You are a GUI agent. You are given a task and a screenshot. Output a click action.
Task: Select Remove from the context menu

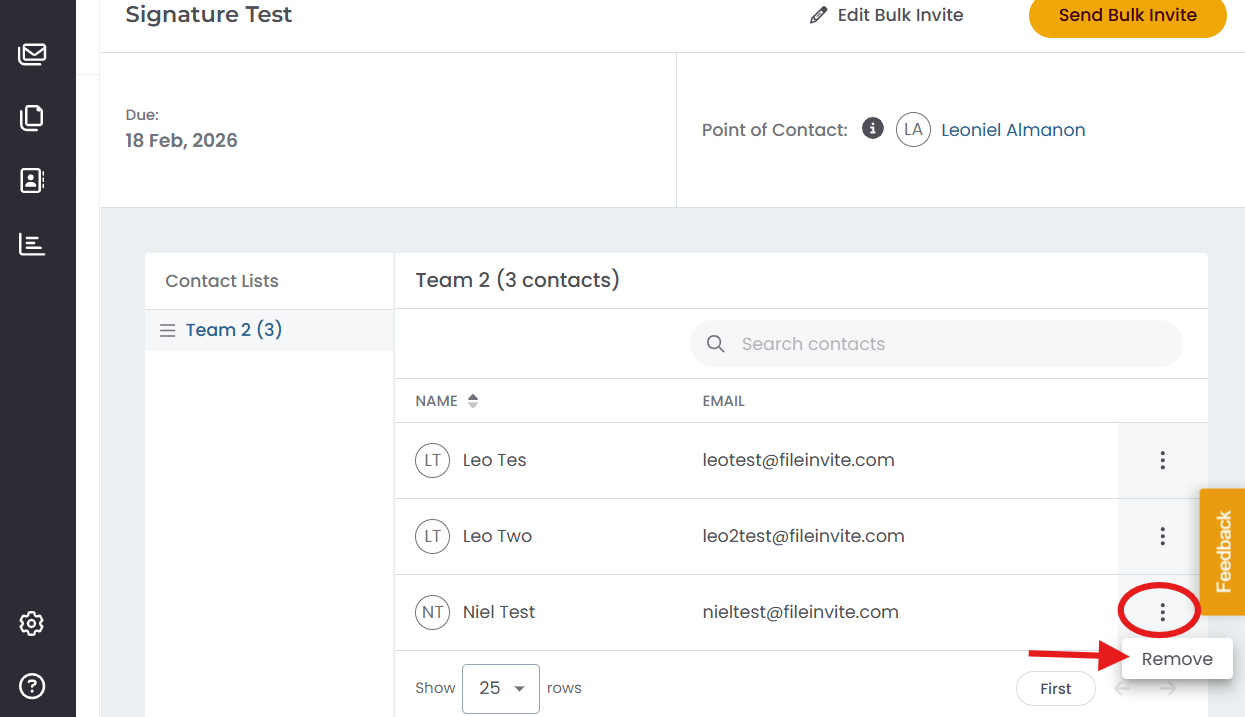pyautogui.click(x=1177, y=659)
